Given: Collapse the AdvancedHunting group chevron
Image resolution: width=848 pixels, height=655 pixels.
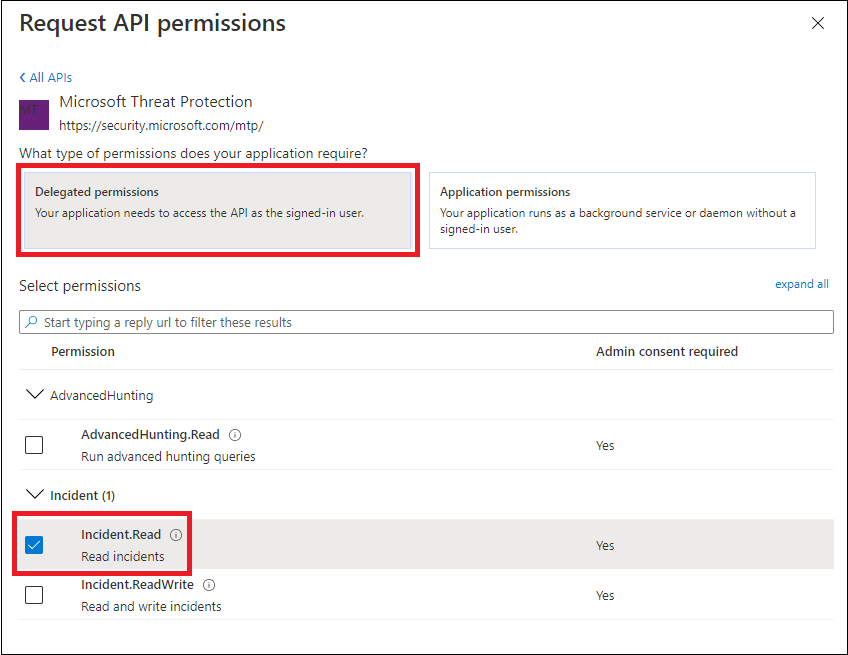Looking at the screenshot, I should (x=35, y=394).
